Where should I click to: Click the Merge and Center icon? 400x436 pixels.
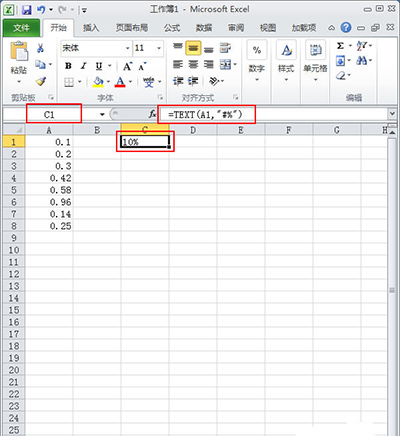[x=225, y=64]
